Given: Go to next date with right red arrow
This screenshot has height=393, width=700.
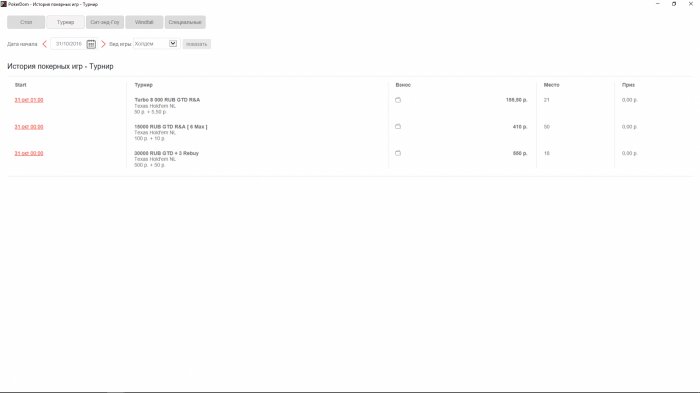Looking at the screenshot, I should [x=103, y=44].
